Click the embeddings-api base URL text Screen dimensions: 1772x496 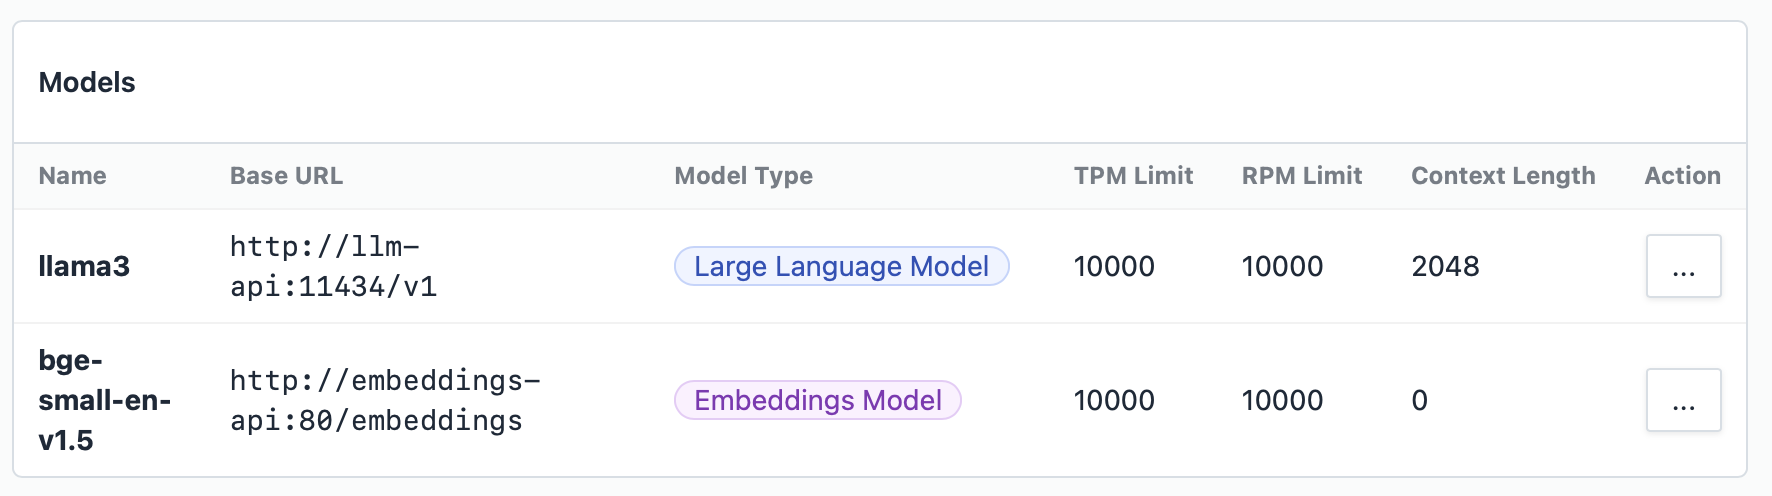(x=385, y=400)
